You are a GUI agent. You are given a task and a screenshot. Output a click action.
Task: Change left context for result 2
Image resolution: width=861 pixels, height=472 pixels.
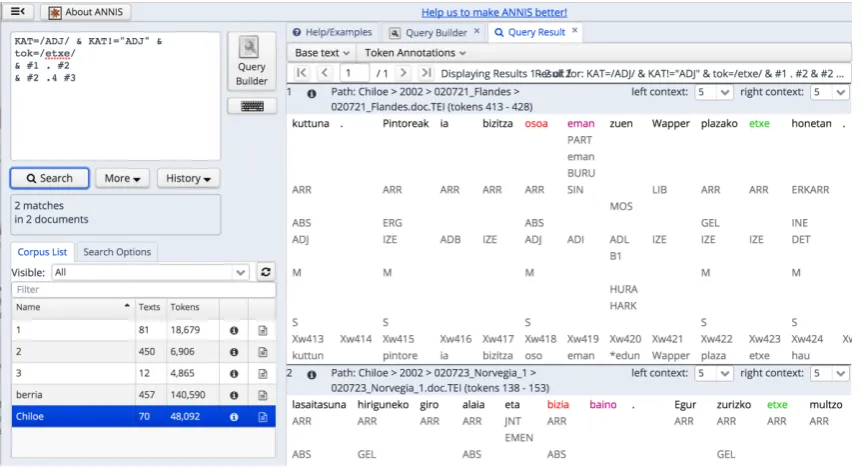(x=713, y=373)
